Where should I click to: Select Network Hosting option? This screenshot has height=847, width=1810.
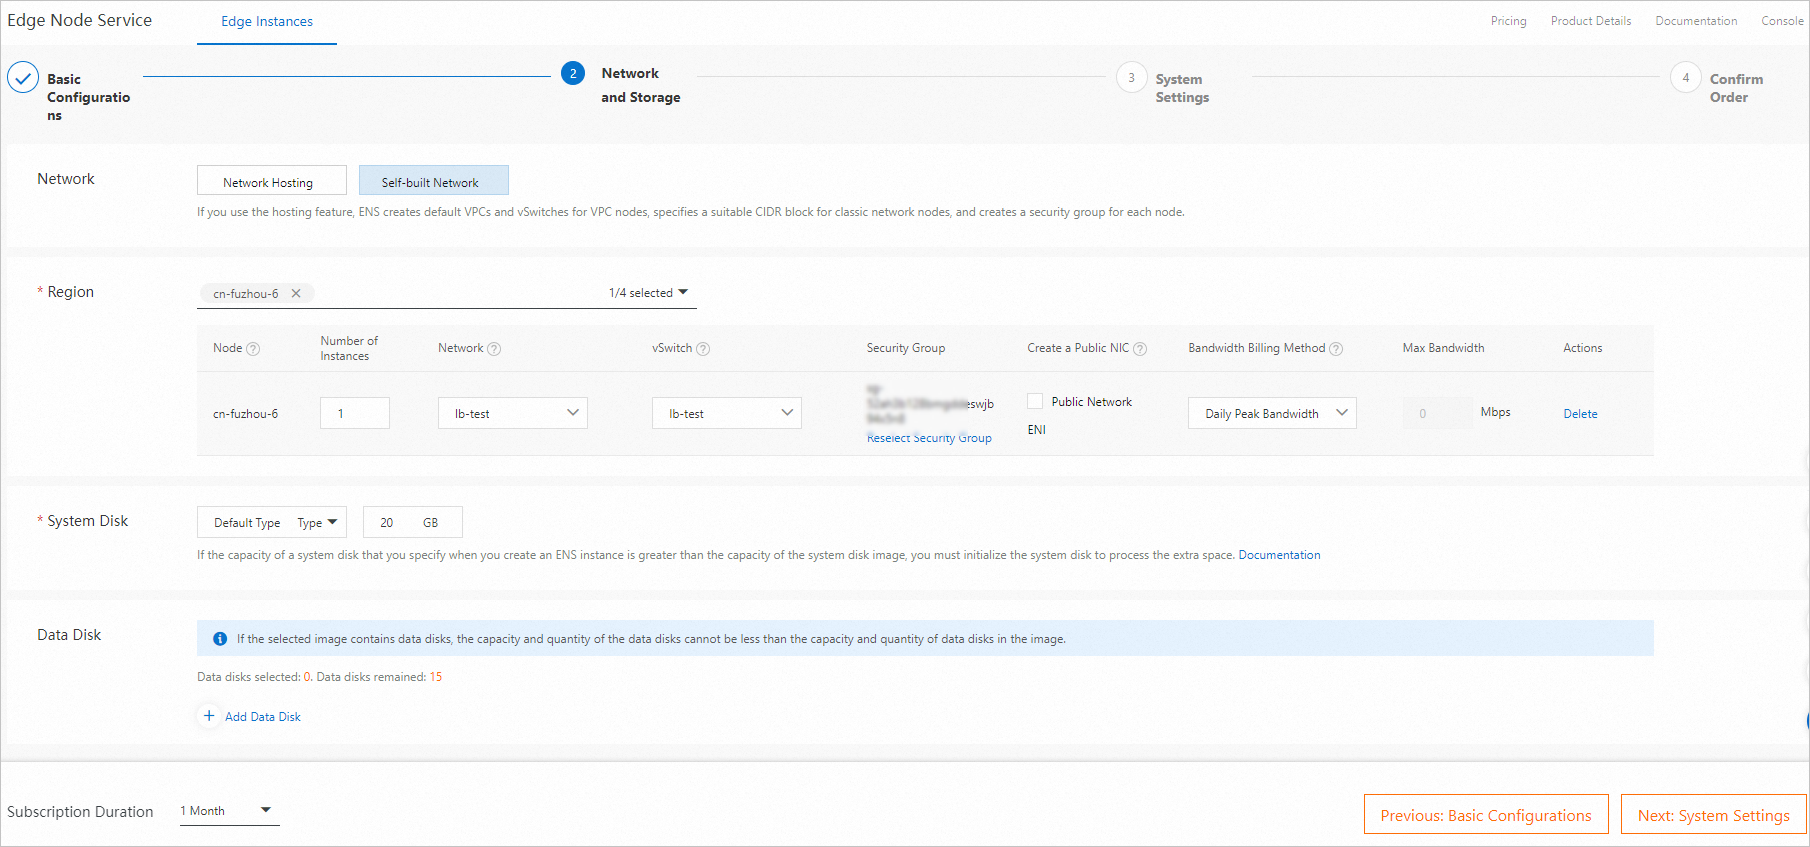pos(272,181)
